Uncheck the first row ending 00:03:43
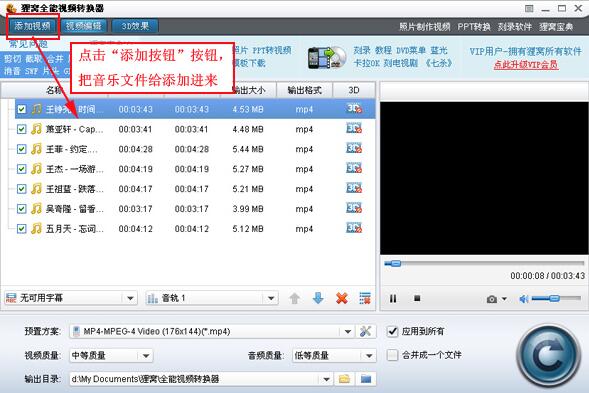589x393 pixels. click(21, 109)
